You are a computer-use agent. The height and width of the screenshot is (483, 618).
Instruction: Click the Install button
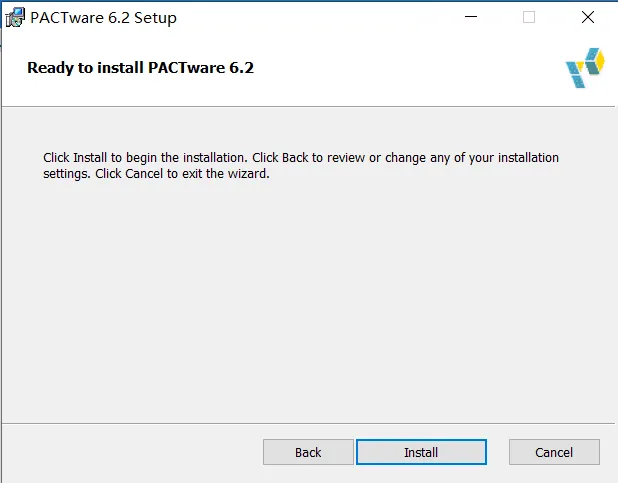[x=421, y=452]
